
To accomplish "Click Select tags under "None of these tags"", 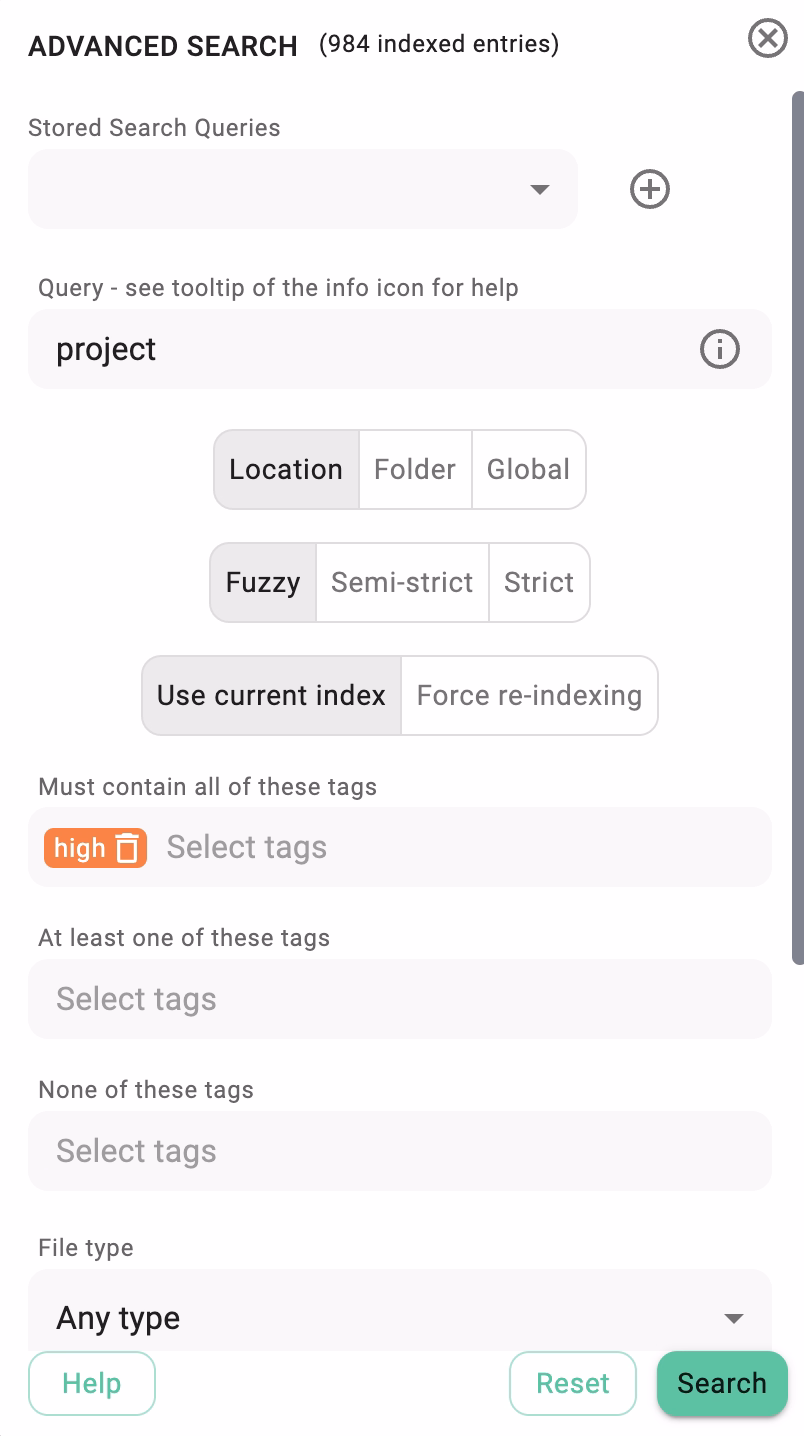I will click(400, 1150).
